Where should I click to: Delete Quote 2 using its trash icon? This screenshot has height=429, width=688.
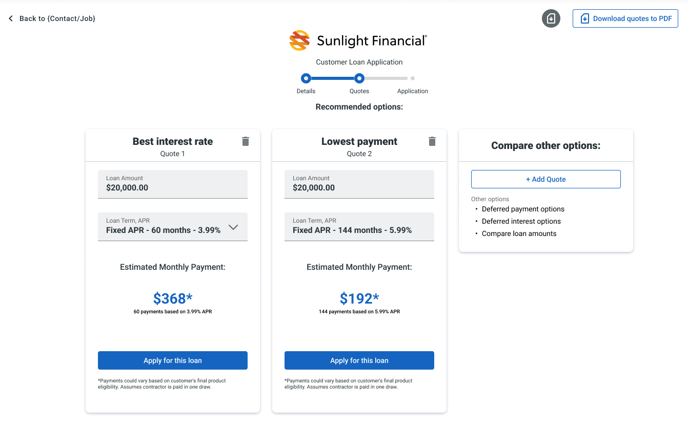tap(432, 141)
